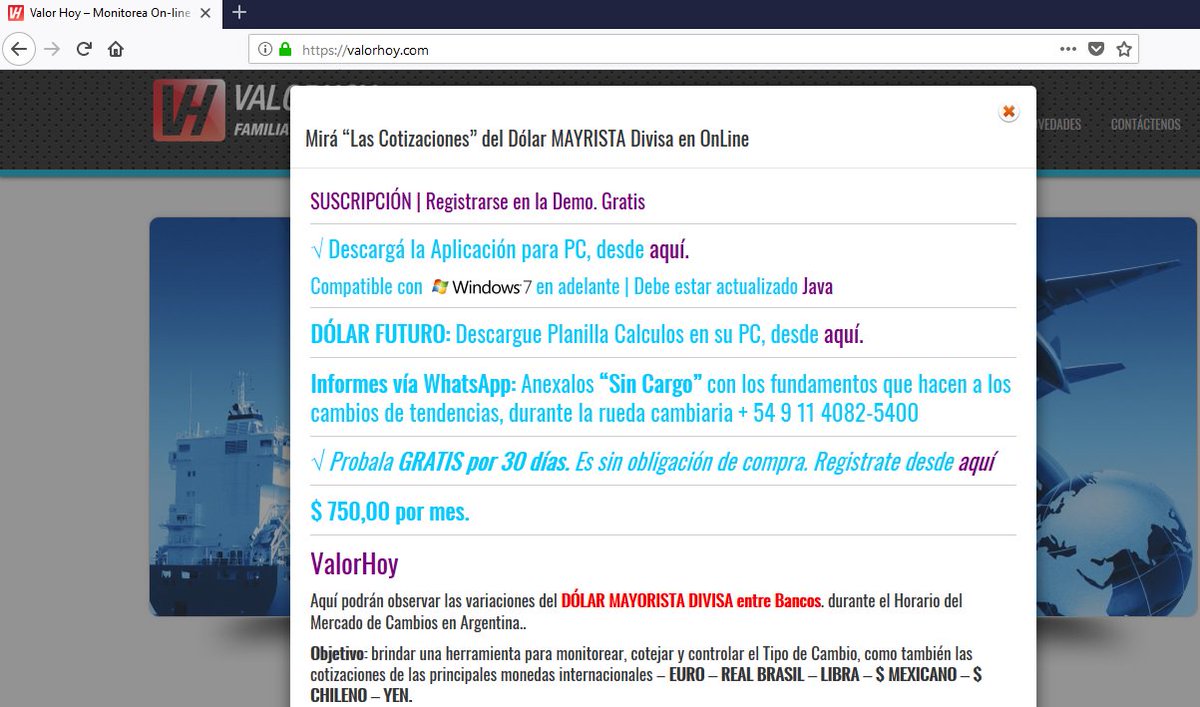Image resolution: width=1200 pixels, height=707 pixels.
Task: Click the WhatsApp number + 54 9 11 4082-5400
Action: click(828, 413)
